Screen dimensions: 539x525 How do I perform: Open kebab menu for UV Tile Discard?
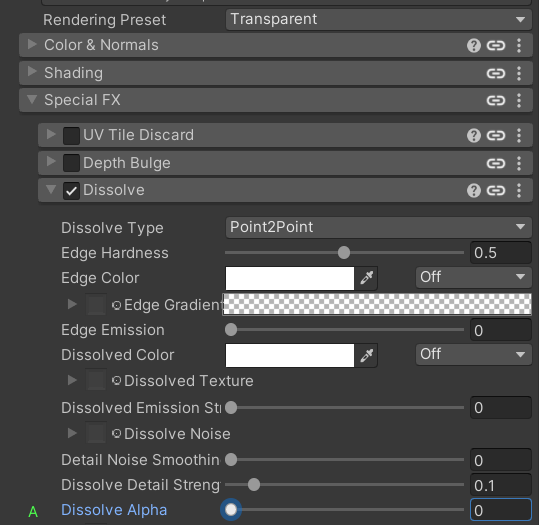coord(519,135)
